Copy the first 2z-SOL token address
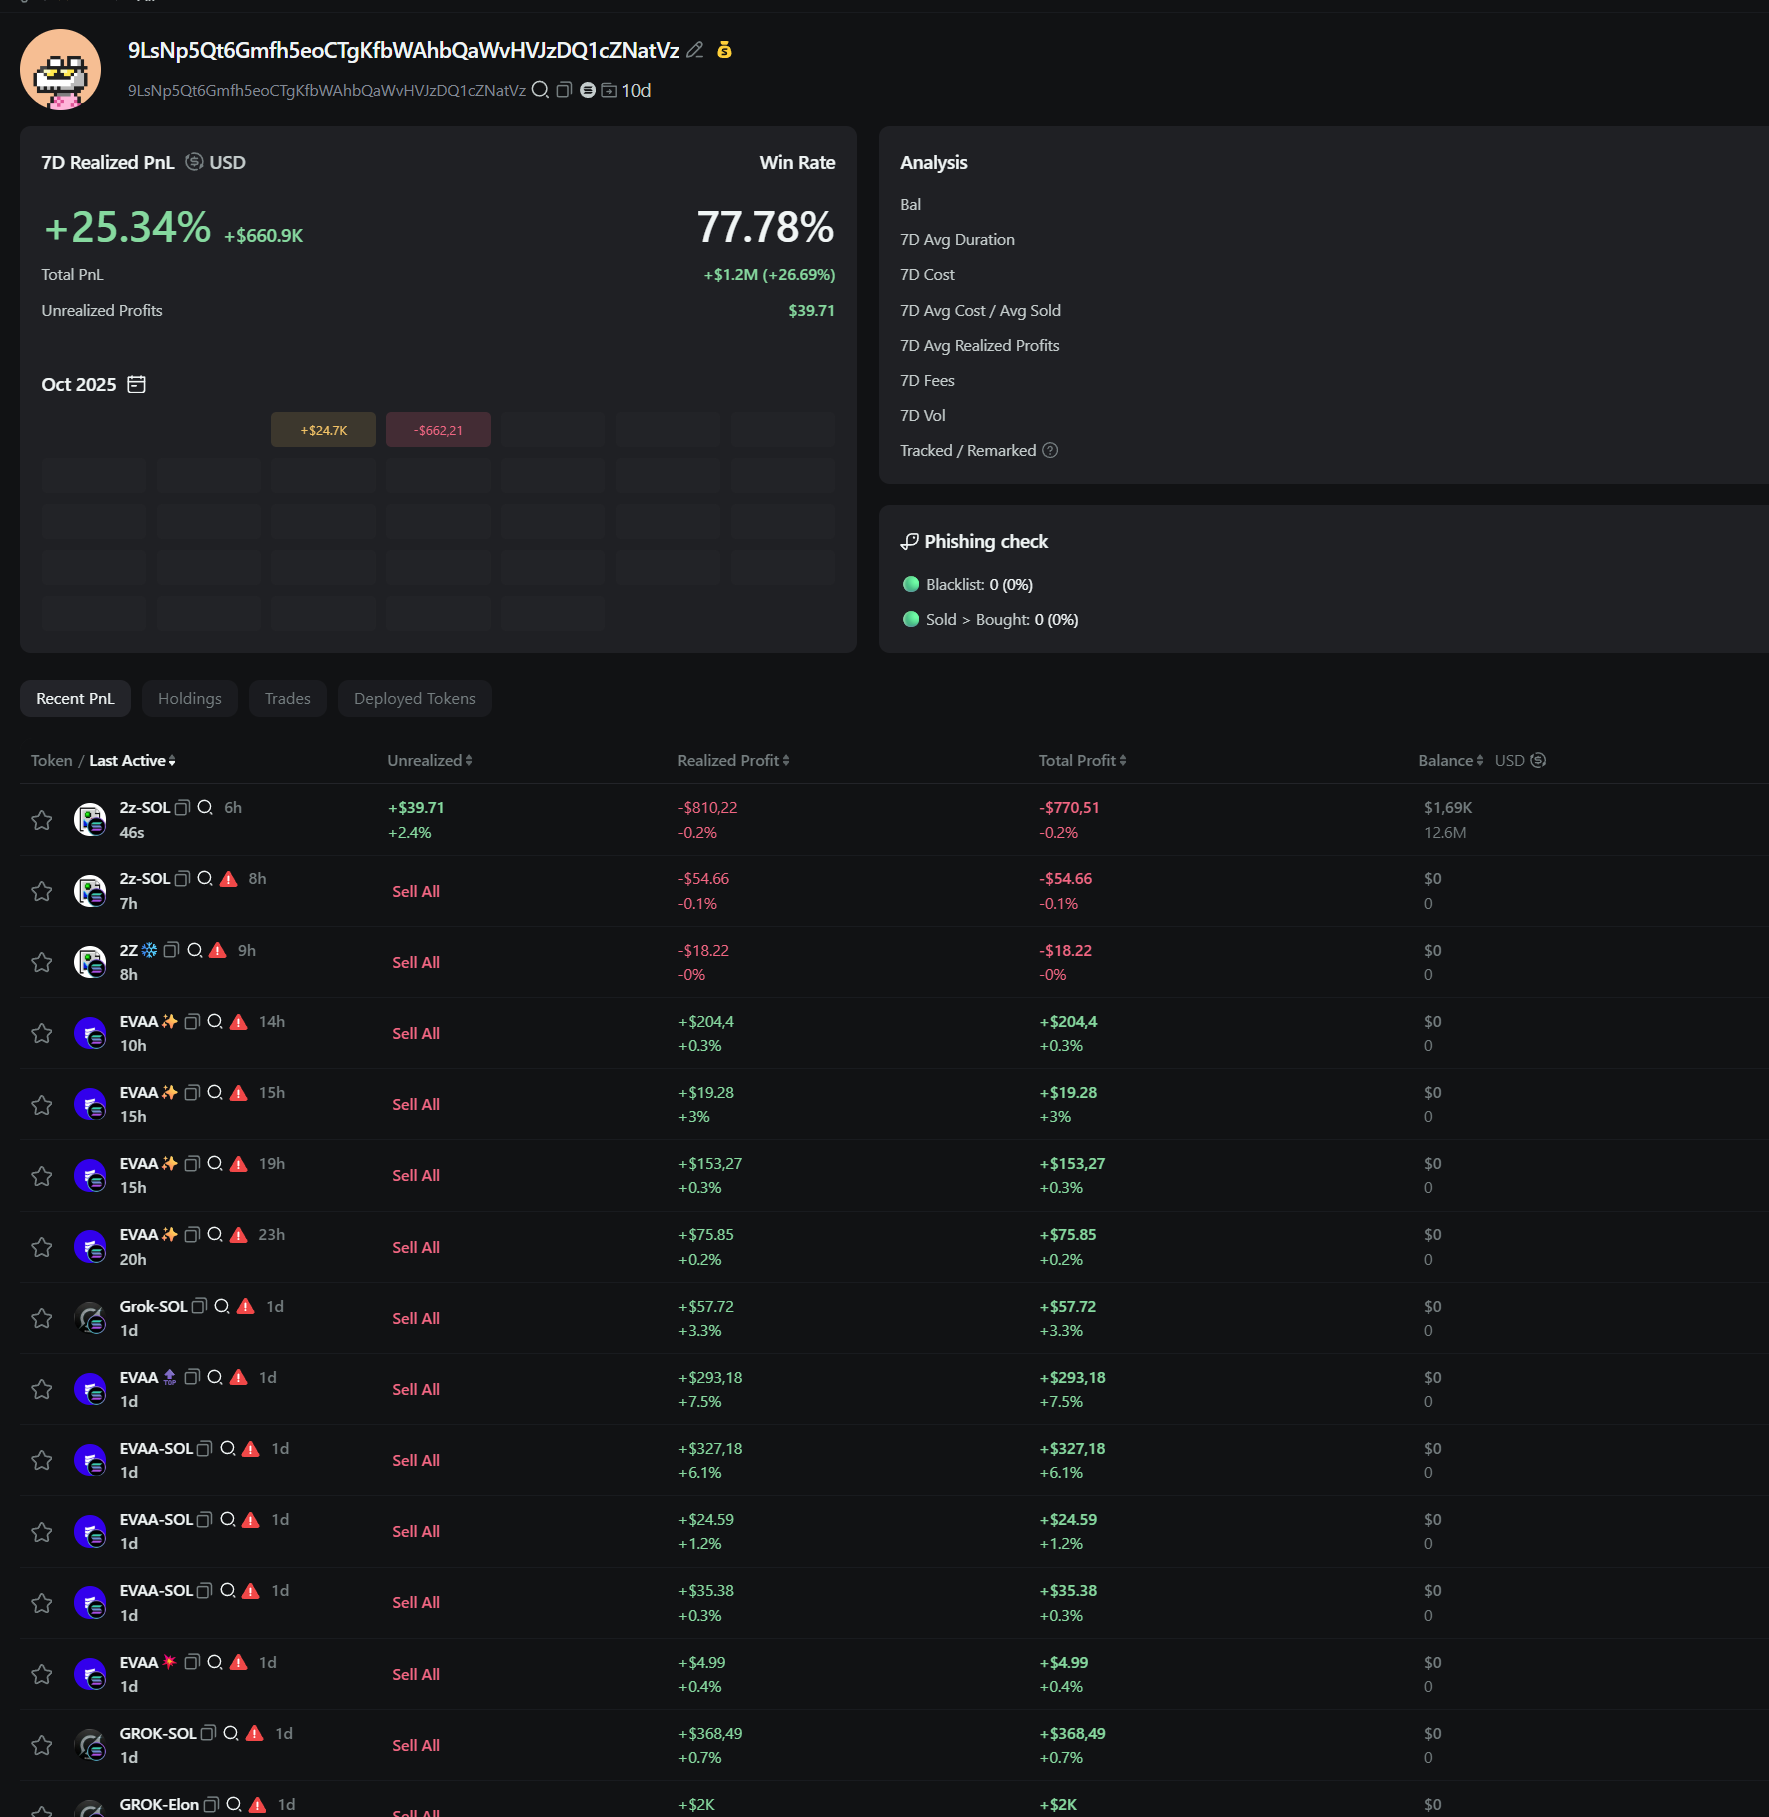 coord(182,808)
